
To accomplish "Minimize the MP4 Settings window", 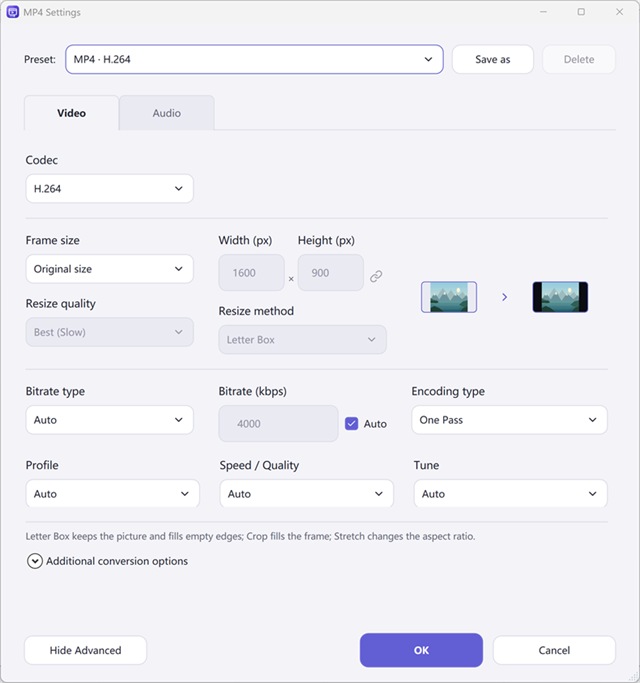I will (x=543, y=12).
